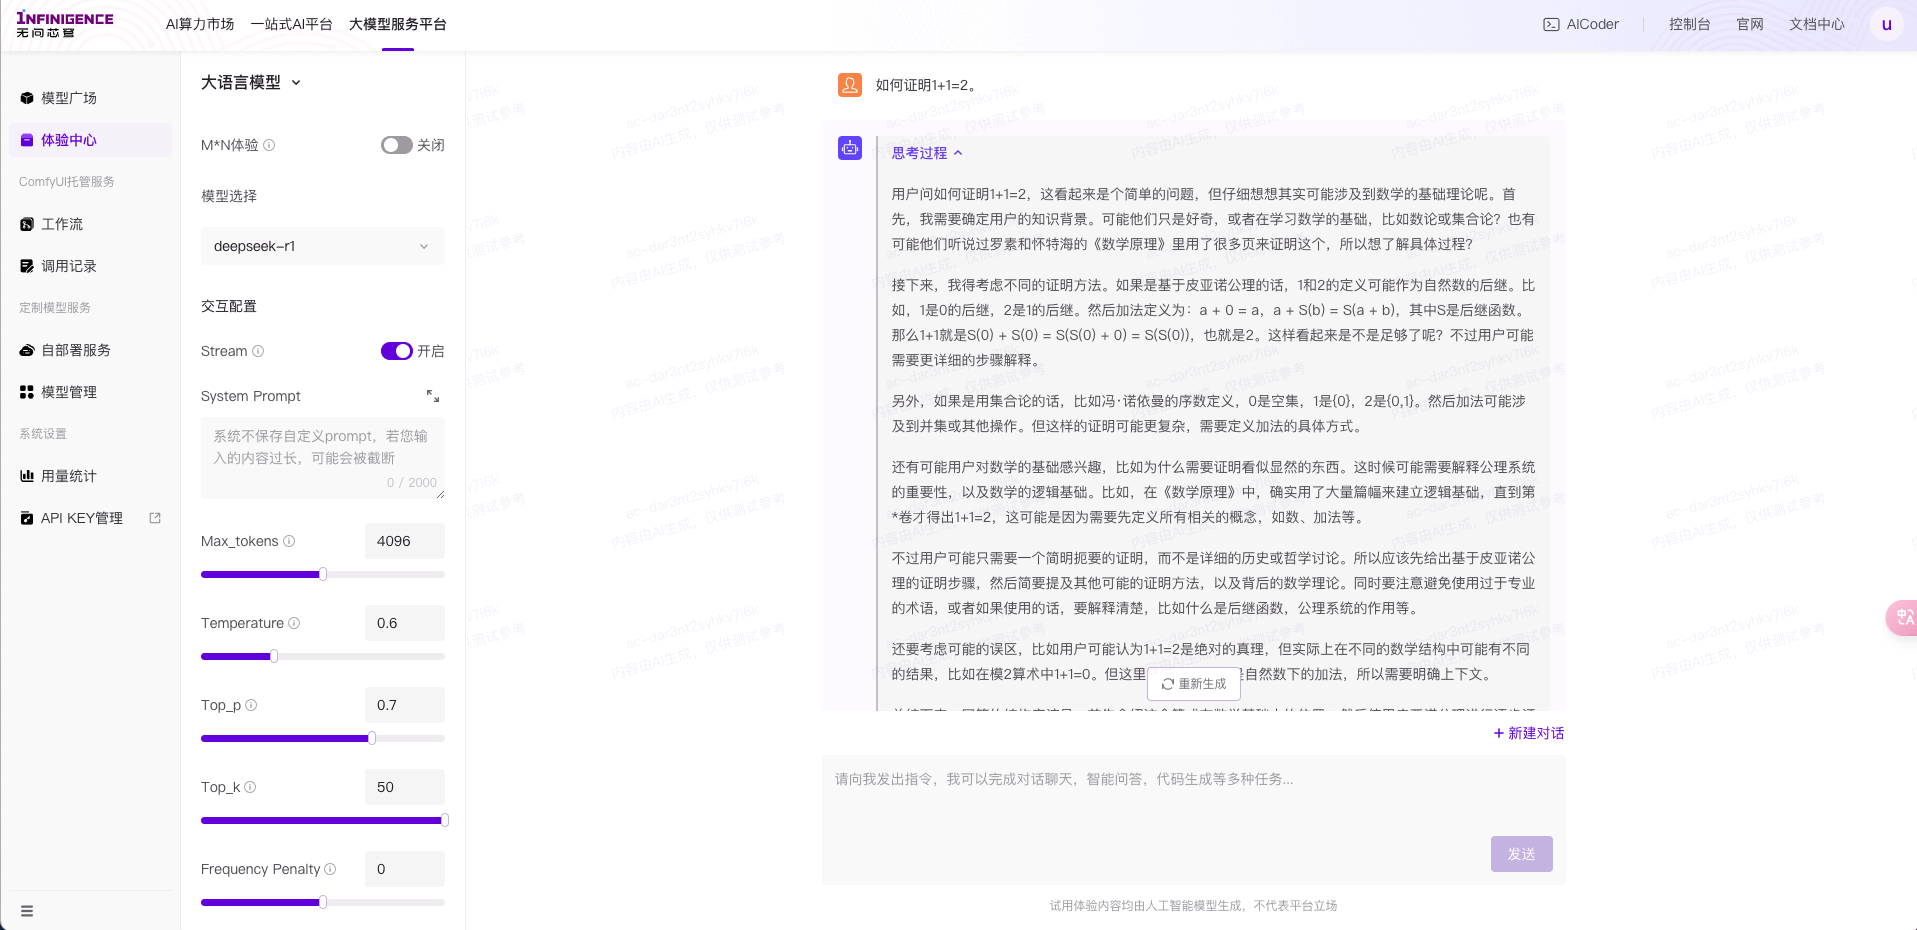Click the Top_p slider handle
Screen dimensions: 1917x930
pos(372,738)
